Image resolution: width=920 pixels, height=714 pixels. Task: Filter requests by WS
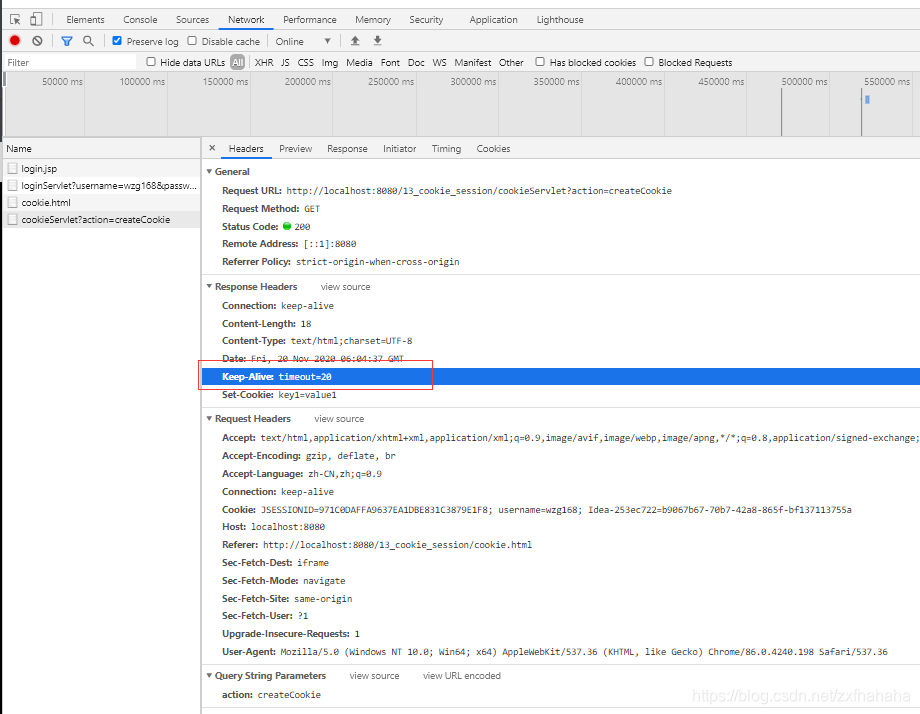pos(439,62)
